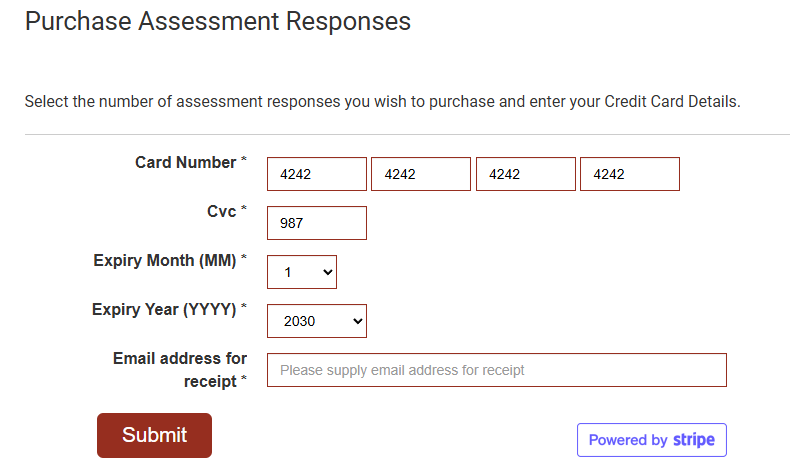
Task: Open the Expiry Month select showing 1
Action: (x=301, y=272)
